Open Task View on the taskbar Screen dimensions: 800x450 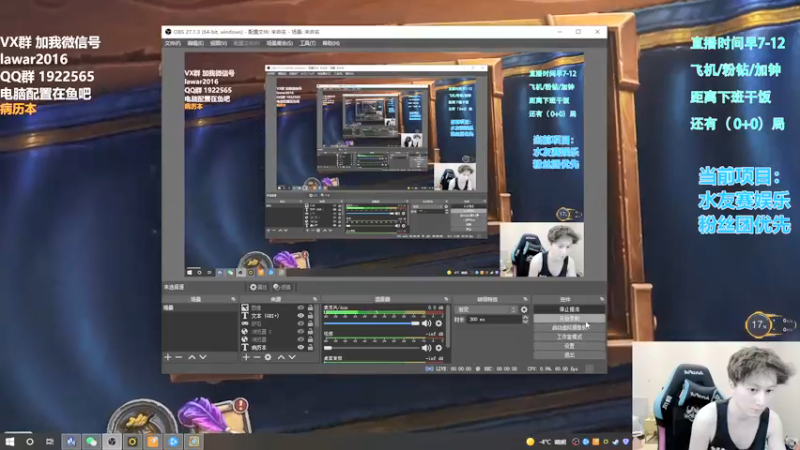pos(49,441)
